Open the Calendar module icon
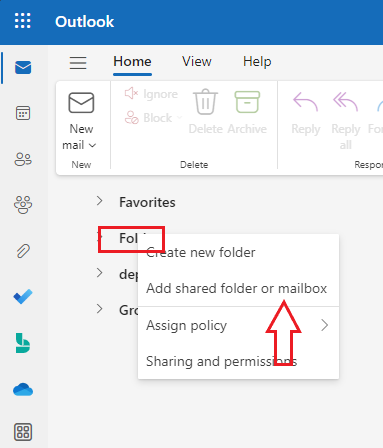 tap(23, 113)
